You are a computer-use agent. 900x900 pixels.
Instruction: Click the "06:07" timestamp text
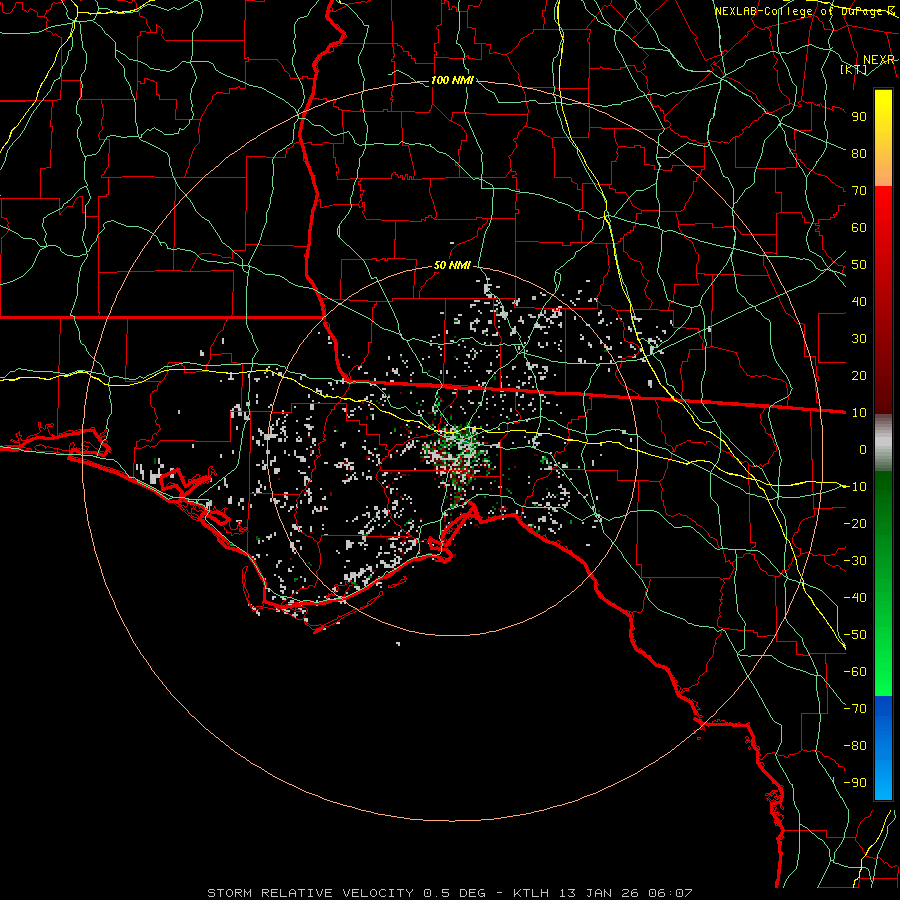tap(670, 893)
